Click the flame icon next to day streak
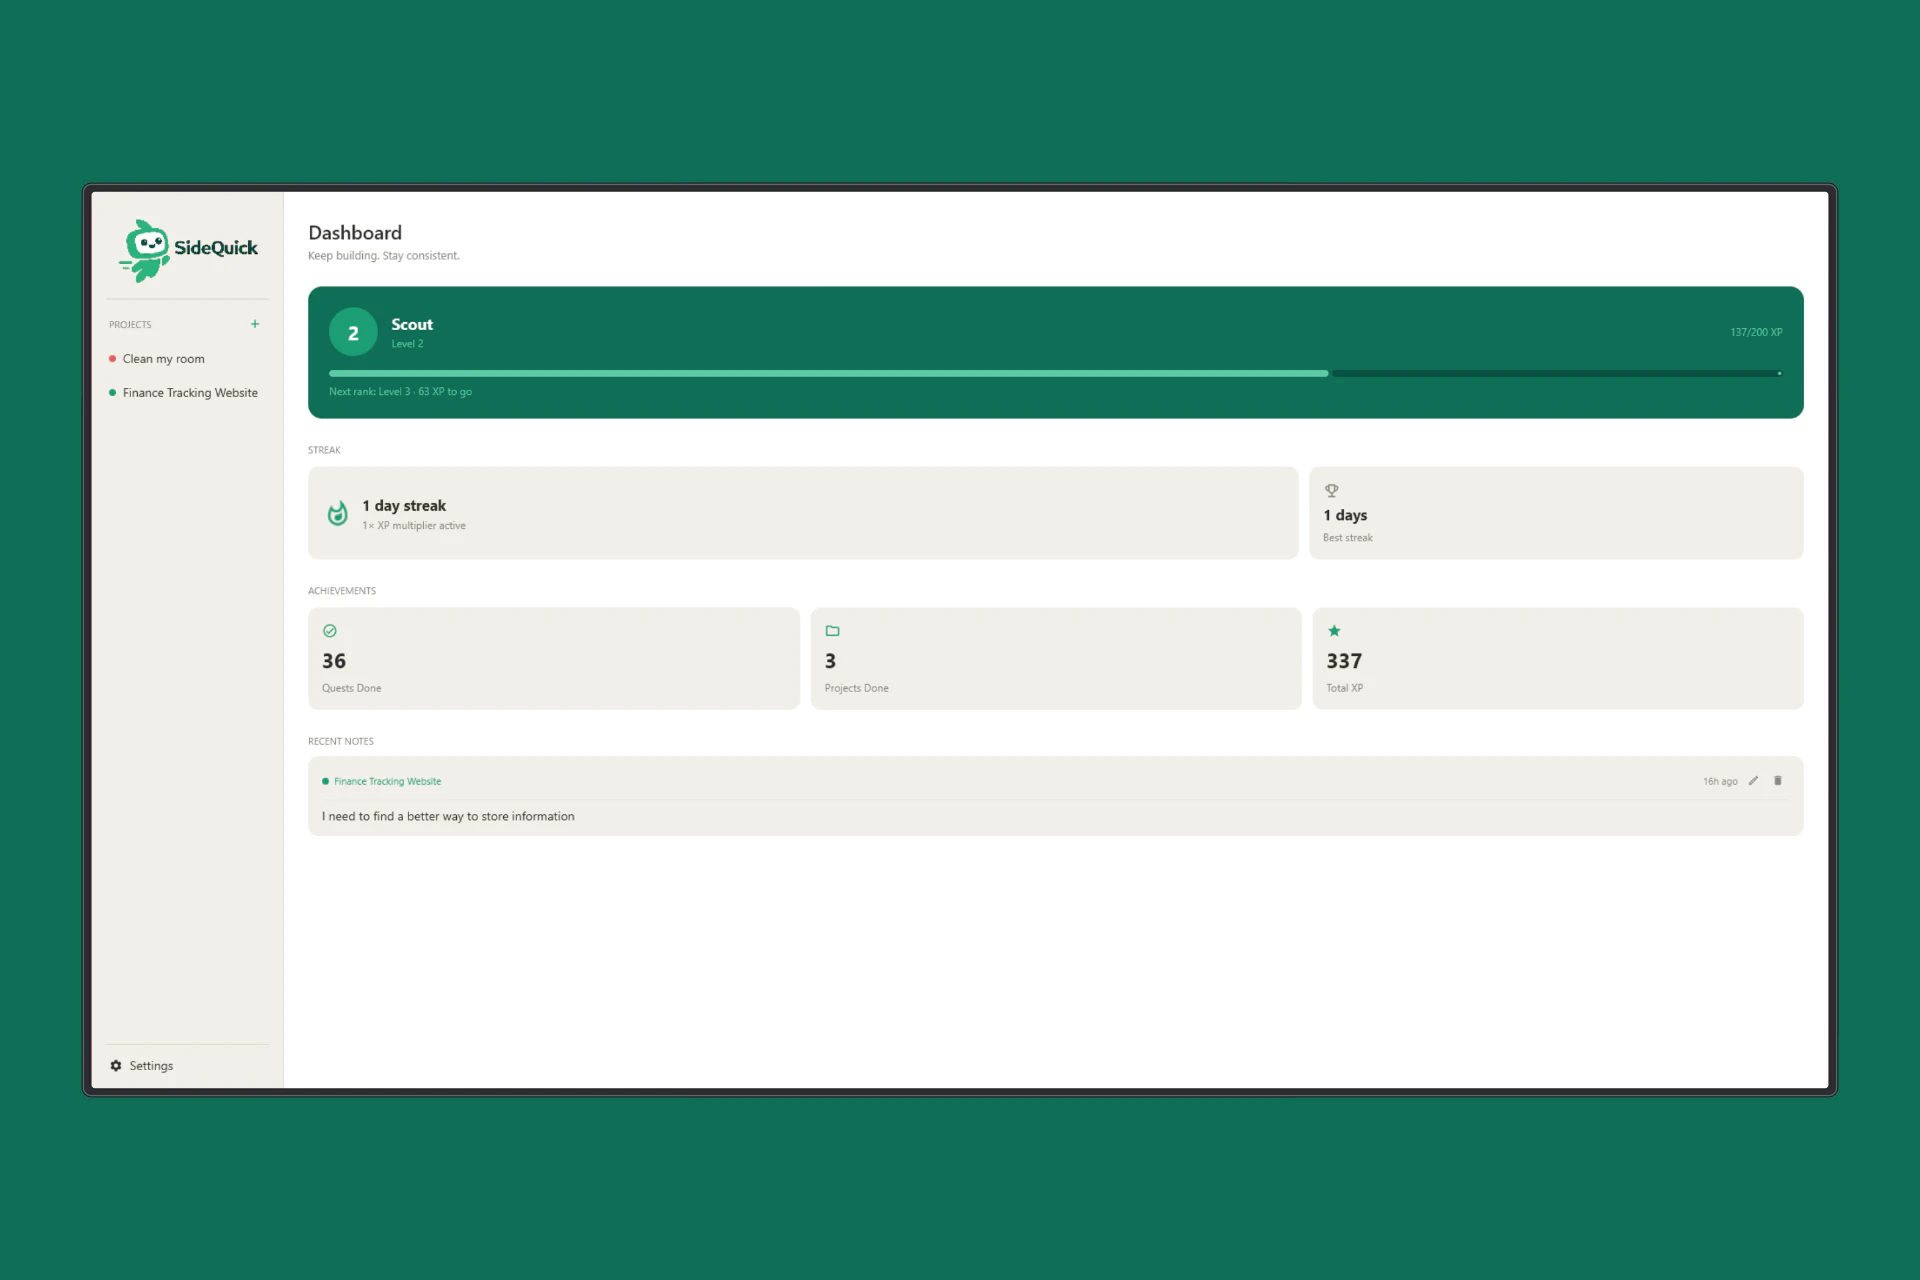Viewport: 1920px width, 1280px height. [337, 512]
